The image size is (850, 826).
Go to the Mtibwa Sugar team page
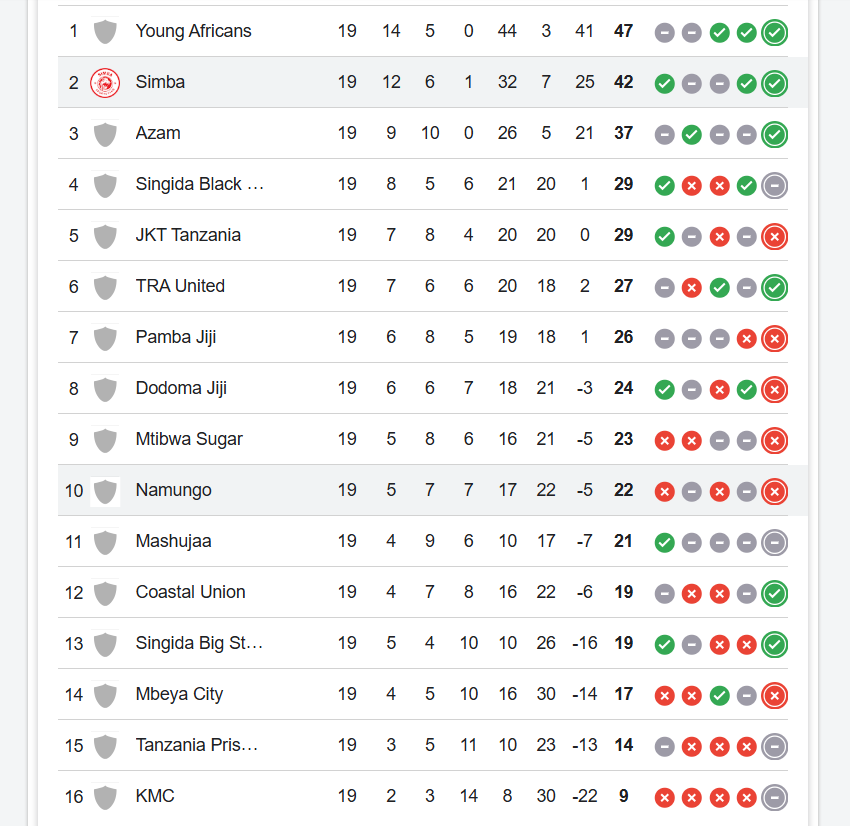[189, 439]
